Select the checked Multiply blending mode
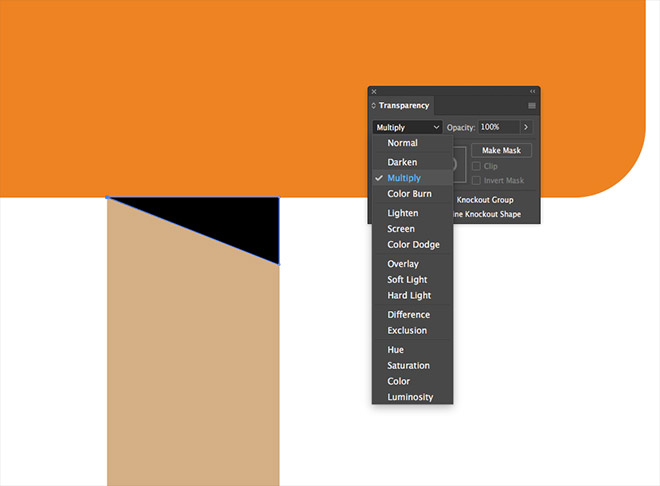The image size is (660, 486). [412, 178]
